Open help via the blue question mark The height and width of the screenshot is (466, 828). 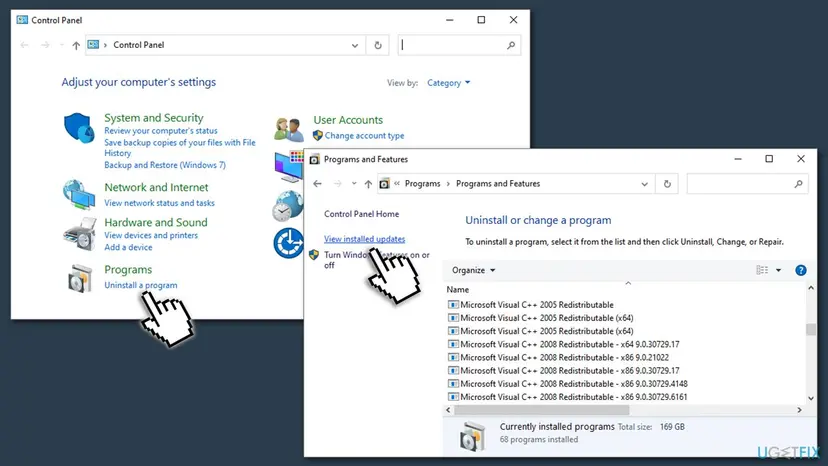coord(801,271)
